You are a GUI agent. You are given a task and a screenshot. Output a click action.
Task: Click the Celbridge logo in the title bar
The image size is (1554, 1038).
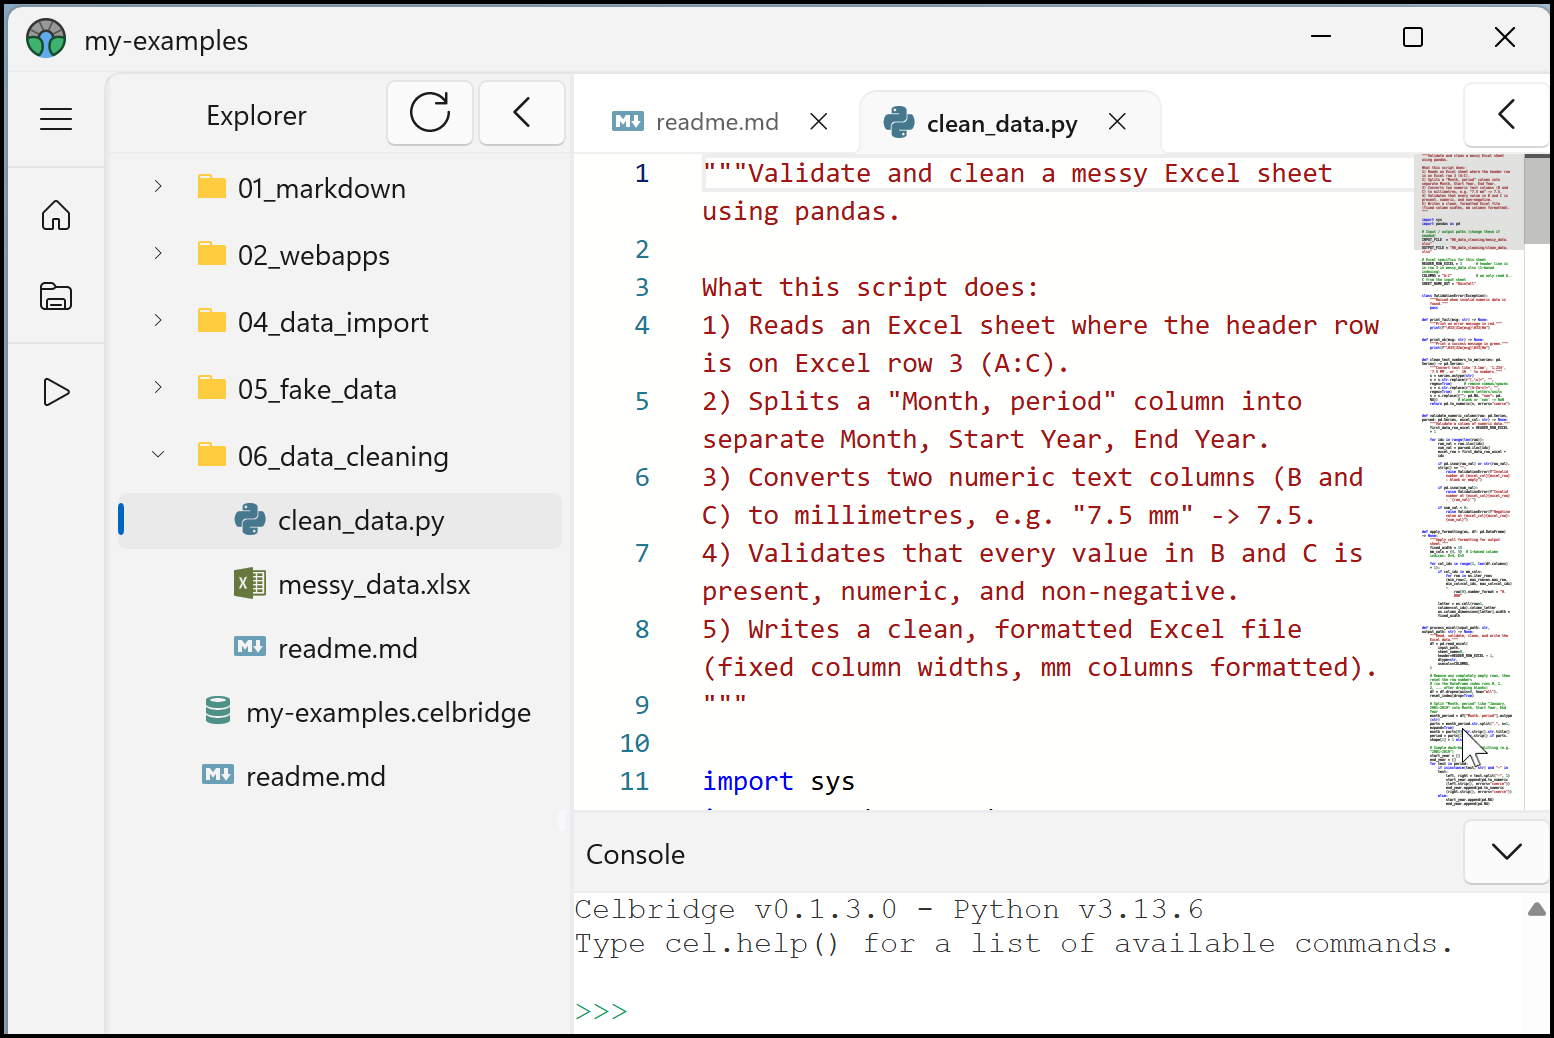(44, 38)
